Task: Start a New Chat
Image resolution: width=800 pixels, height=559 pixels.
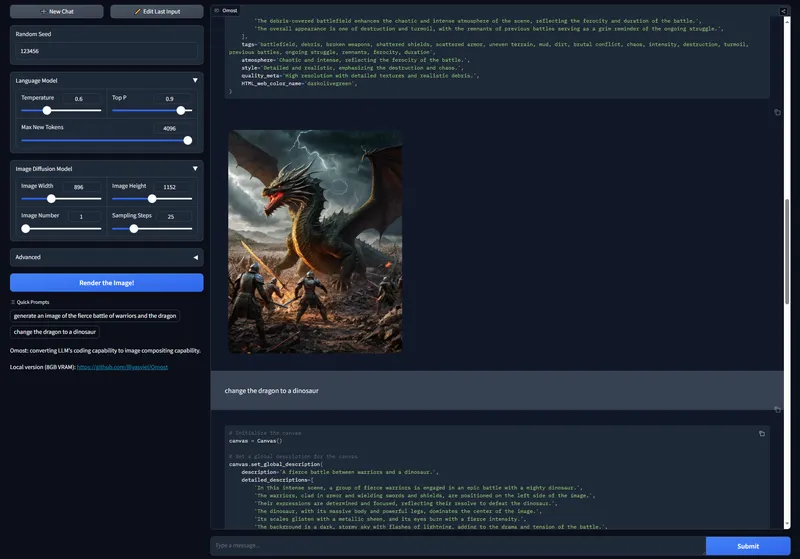Action: (57, 11)
